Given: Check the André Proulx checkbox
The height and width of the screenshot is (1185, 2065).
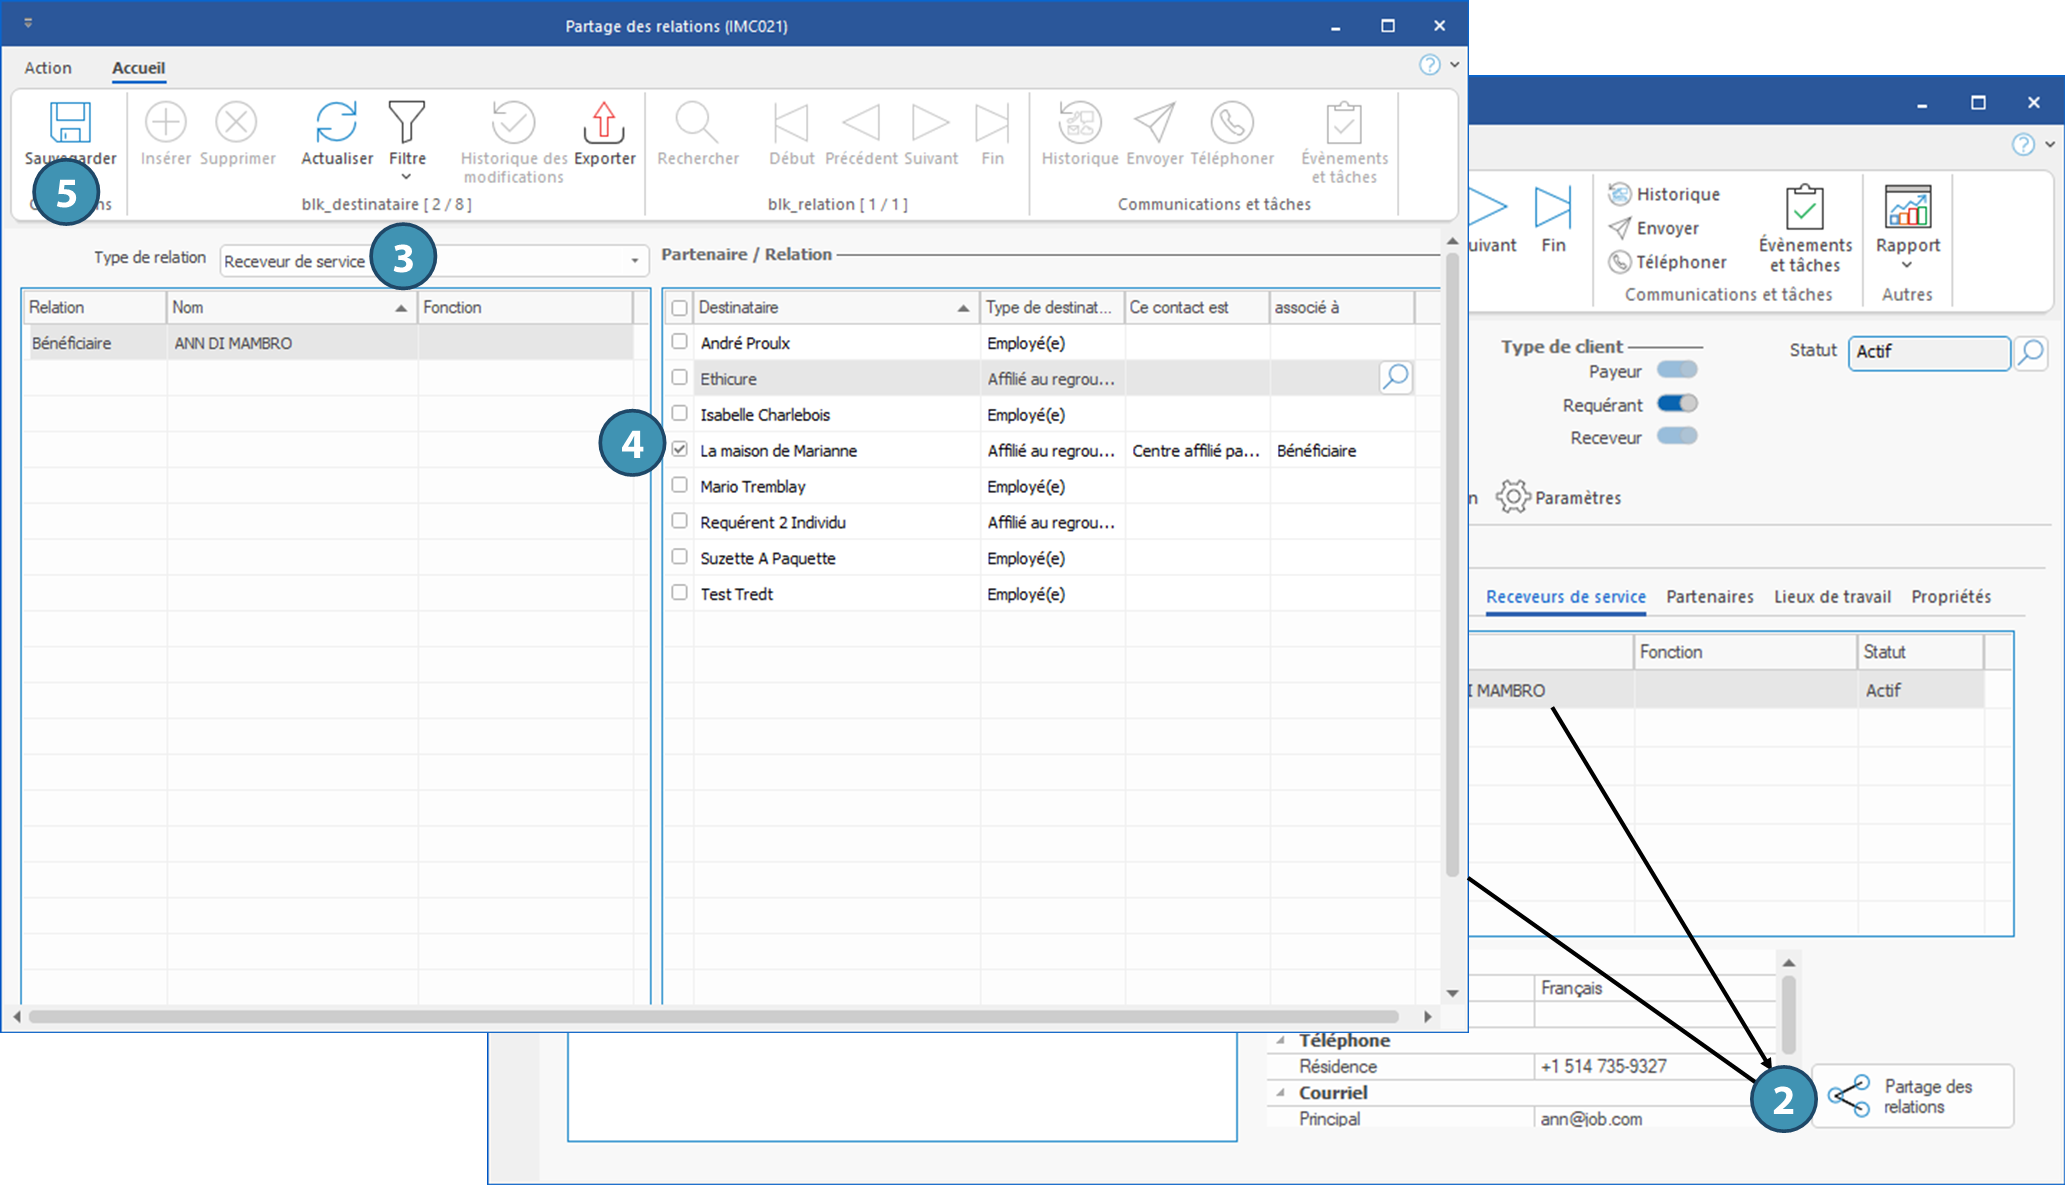Looking at the screenshot, I should [x=680, y=342].
